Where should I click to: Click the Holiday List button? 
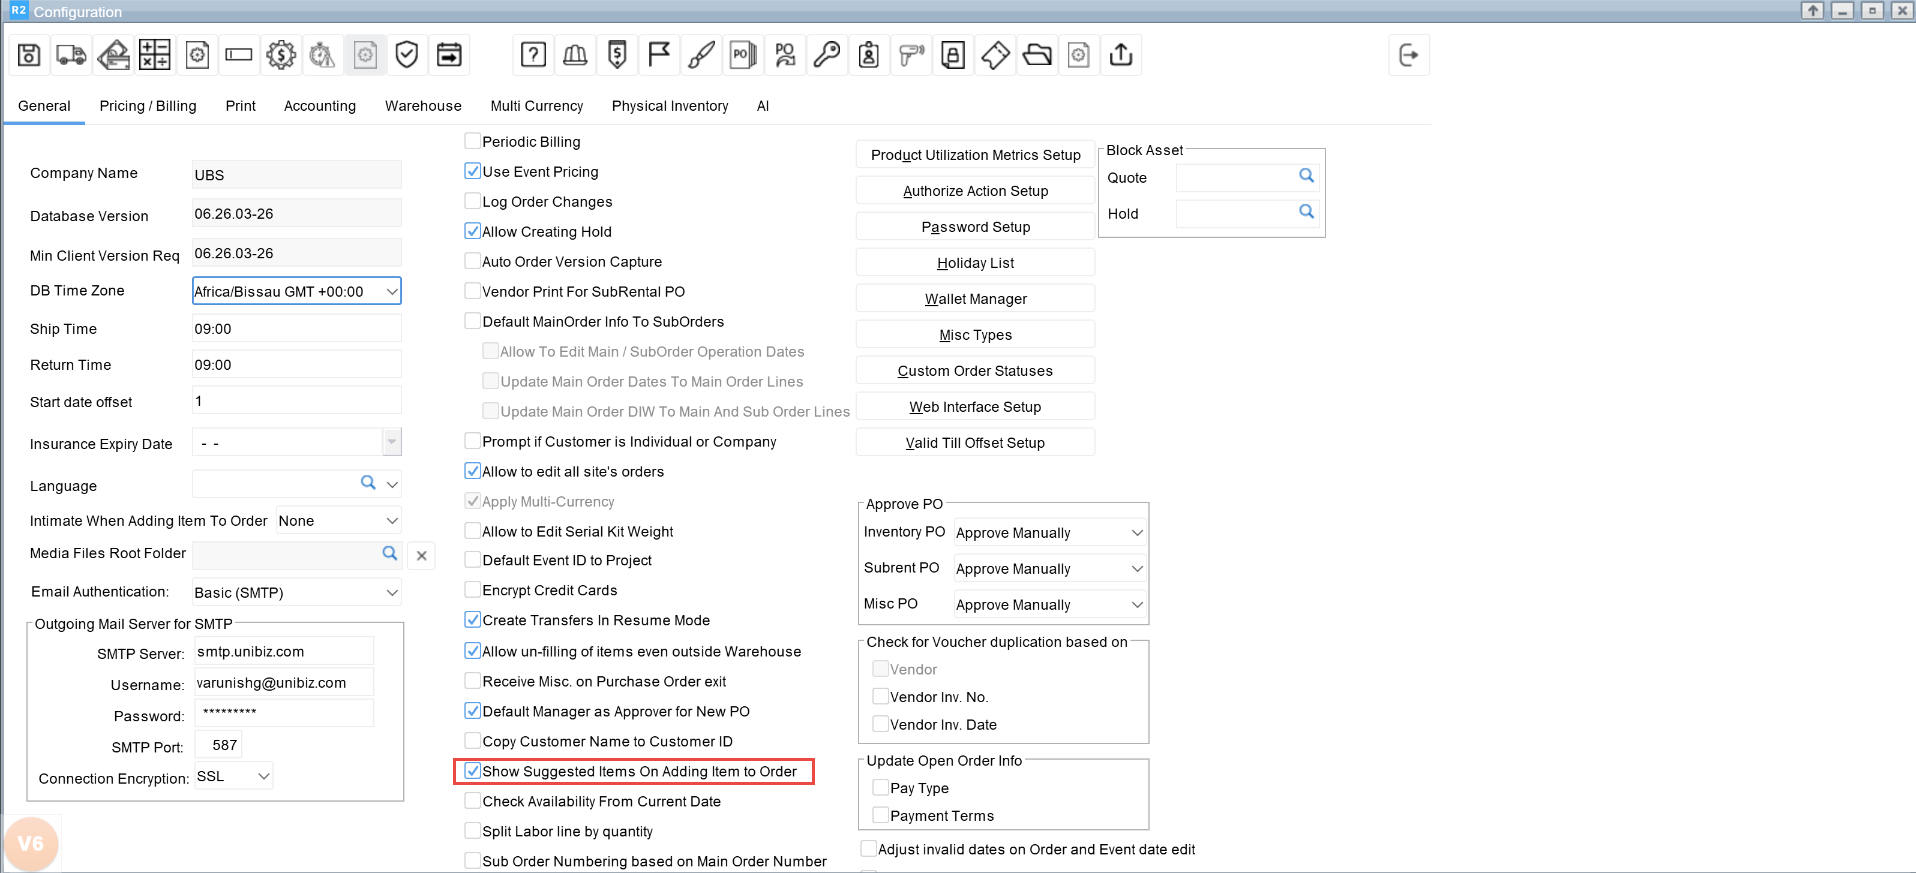point(975,263)
